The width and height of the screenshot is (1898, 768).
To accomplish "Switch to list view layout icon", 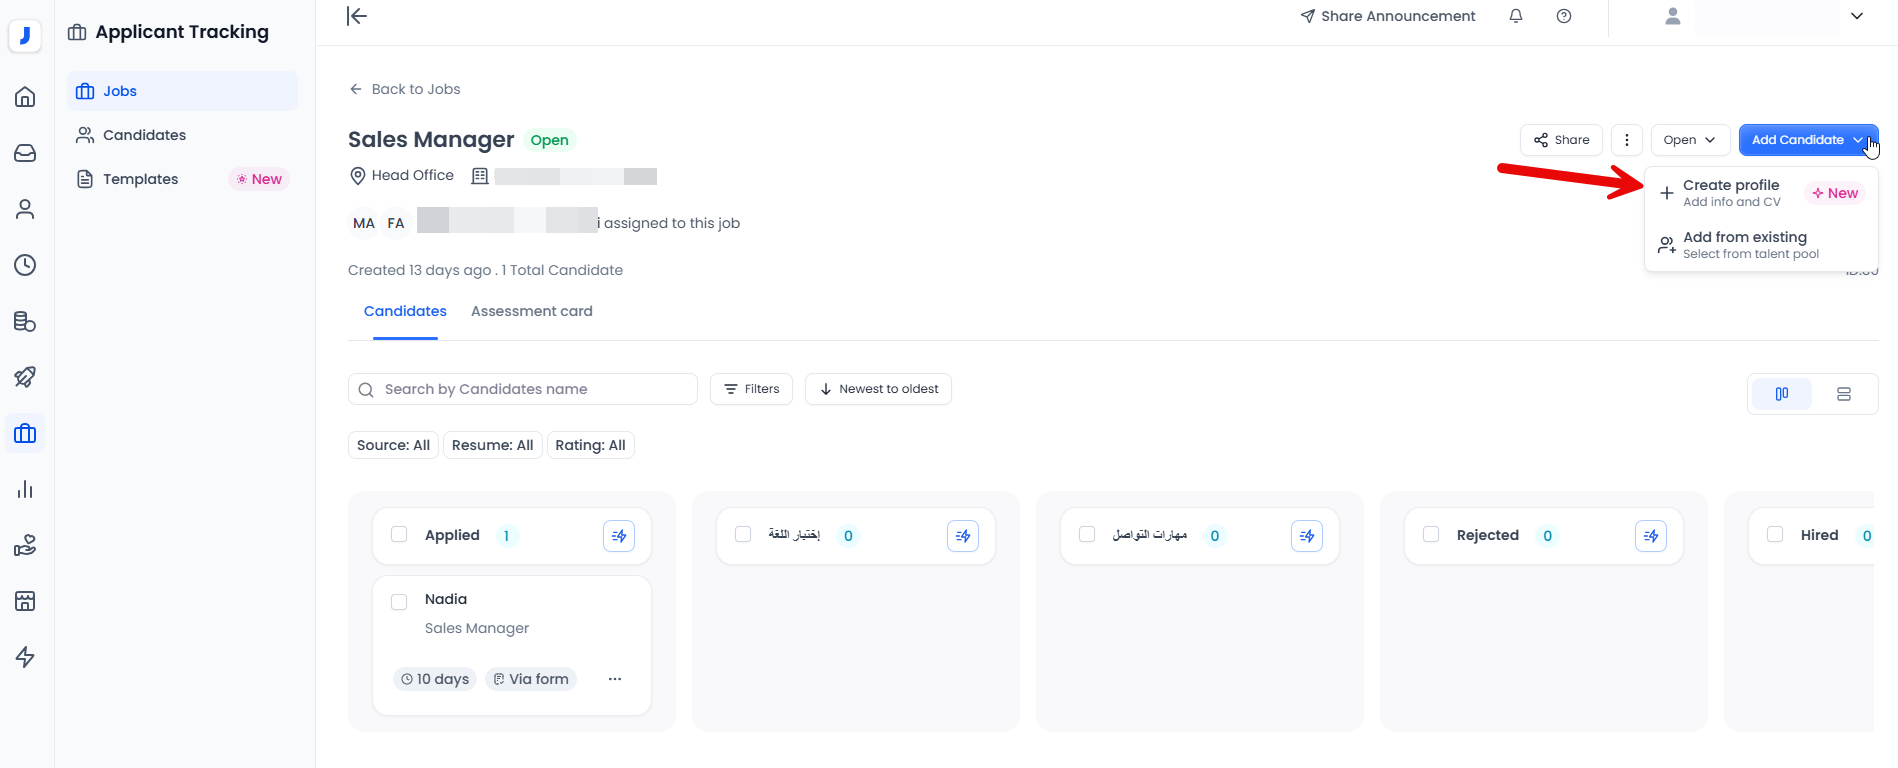I will pos(1843,394).
